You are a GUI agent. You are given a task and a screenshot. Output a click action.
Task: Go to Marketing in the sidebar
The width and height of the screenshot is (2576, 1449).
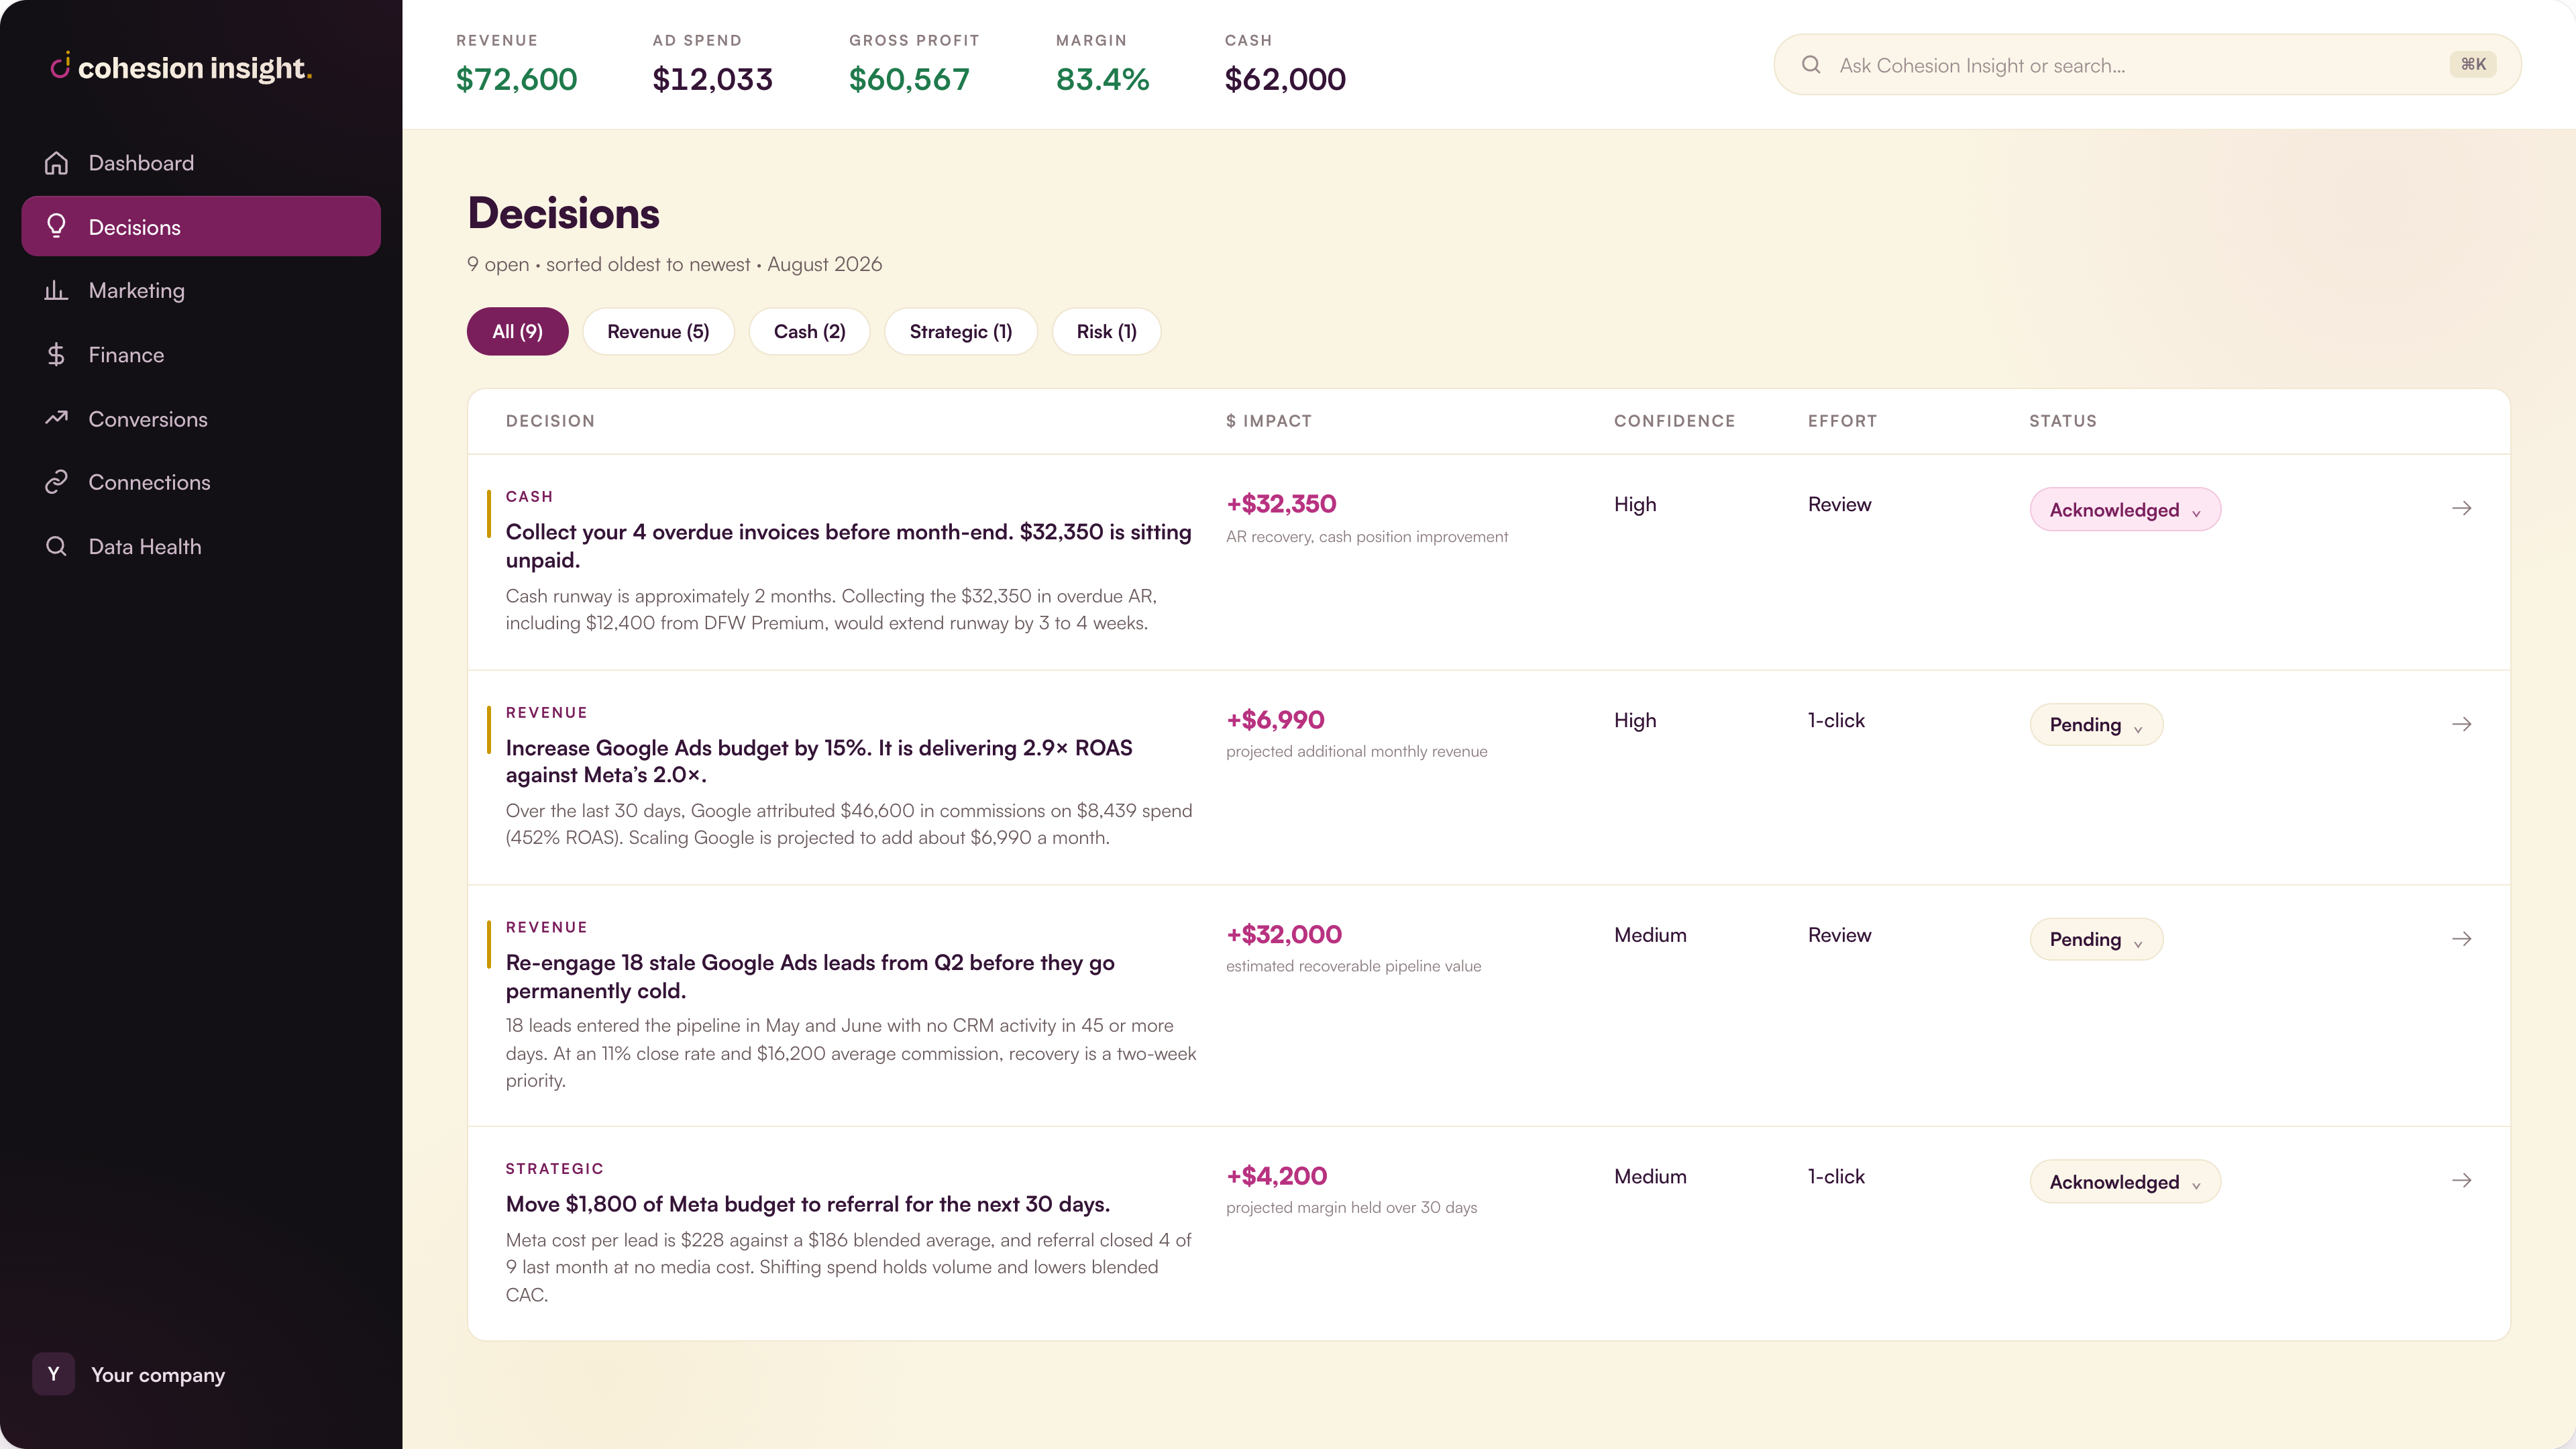point(201,290)
